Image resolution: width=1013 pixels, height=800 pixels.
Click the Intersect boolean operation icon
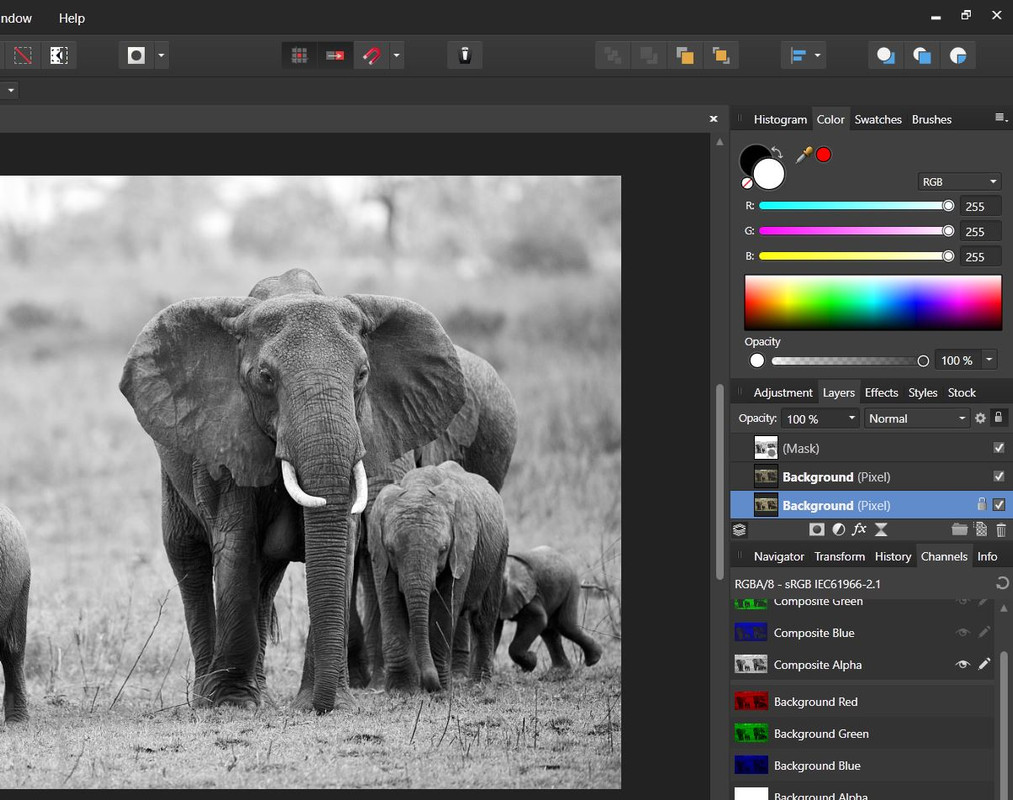[957, 56]
